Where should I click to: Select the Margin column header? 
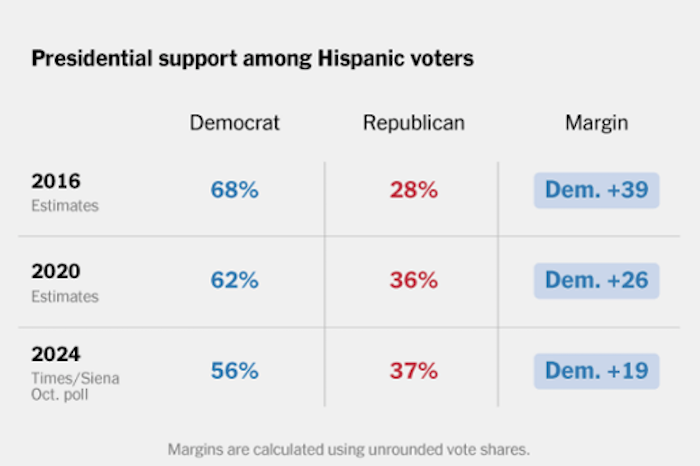tap(596, 123)
